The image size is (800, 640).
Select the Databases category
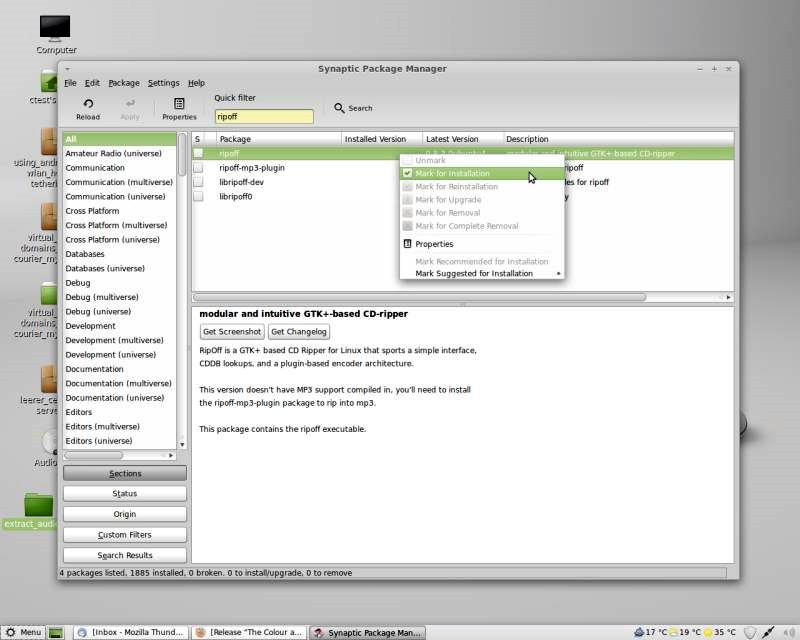119,254
